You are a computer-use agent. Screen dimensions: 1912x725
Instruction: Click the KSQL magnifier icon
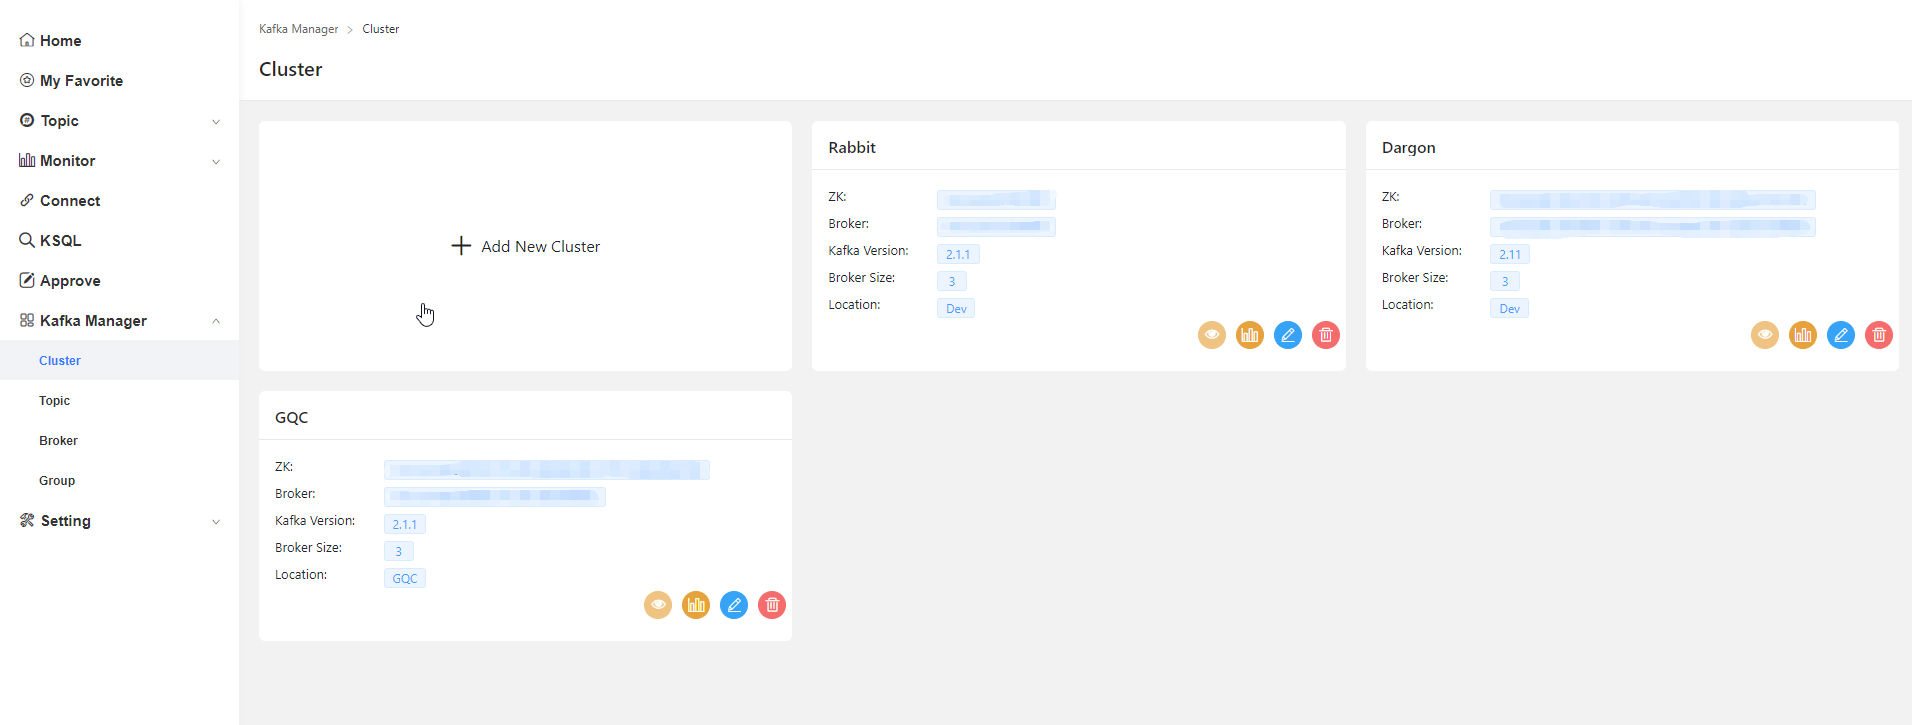click(27, 240)
